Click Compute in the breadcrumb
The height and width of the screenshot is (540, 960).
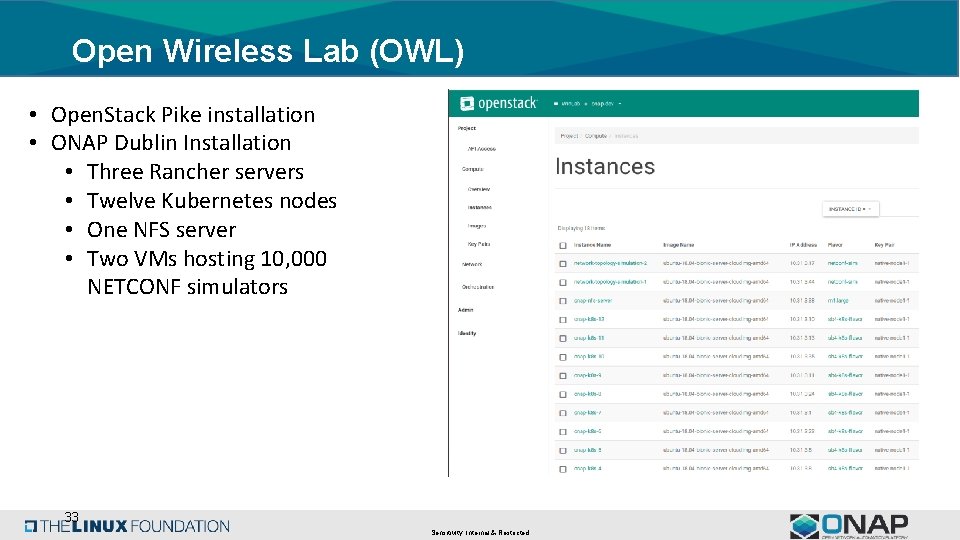pos(596,136)
